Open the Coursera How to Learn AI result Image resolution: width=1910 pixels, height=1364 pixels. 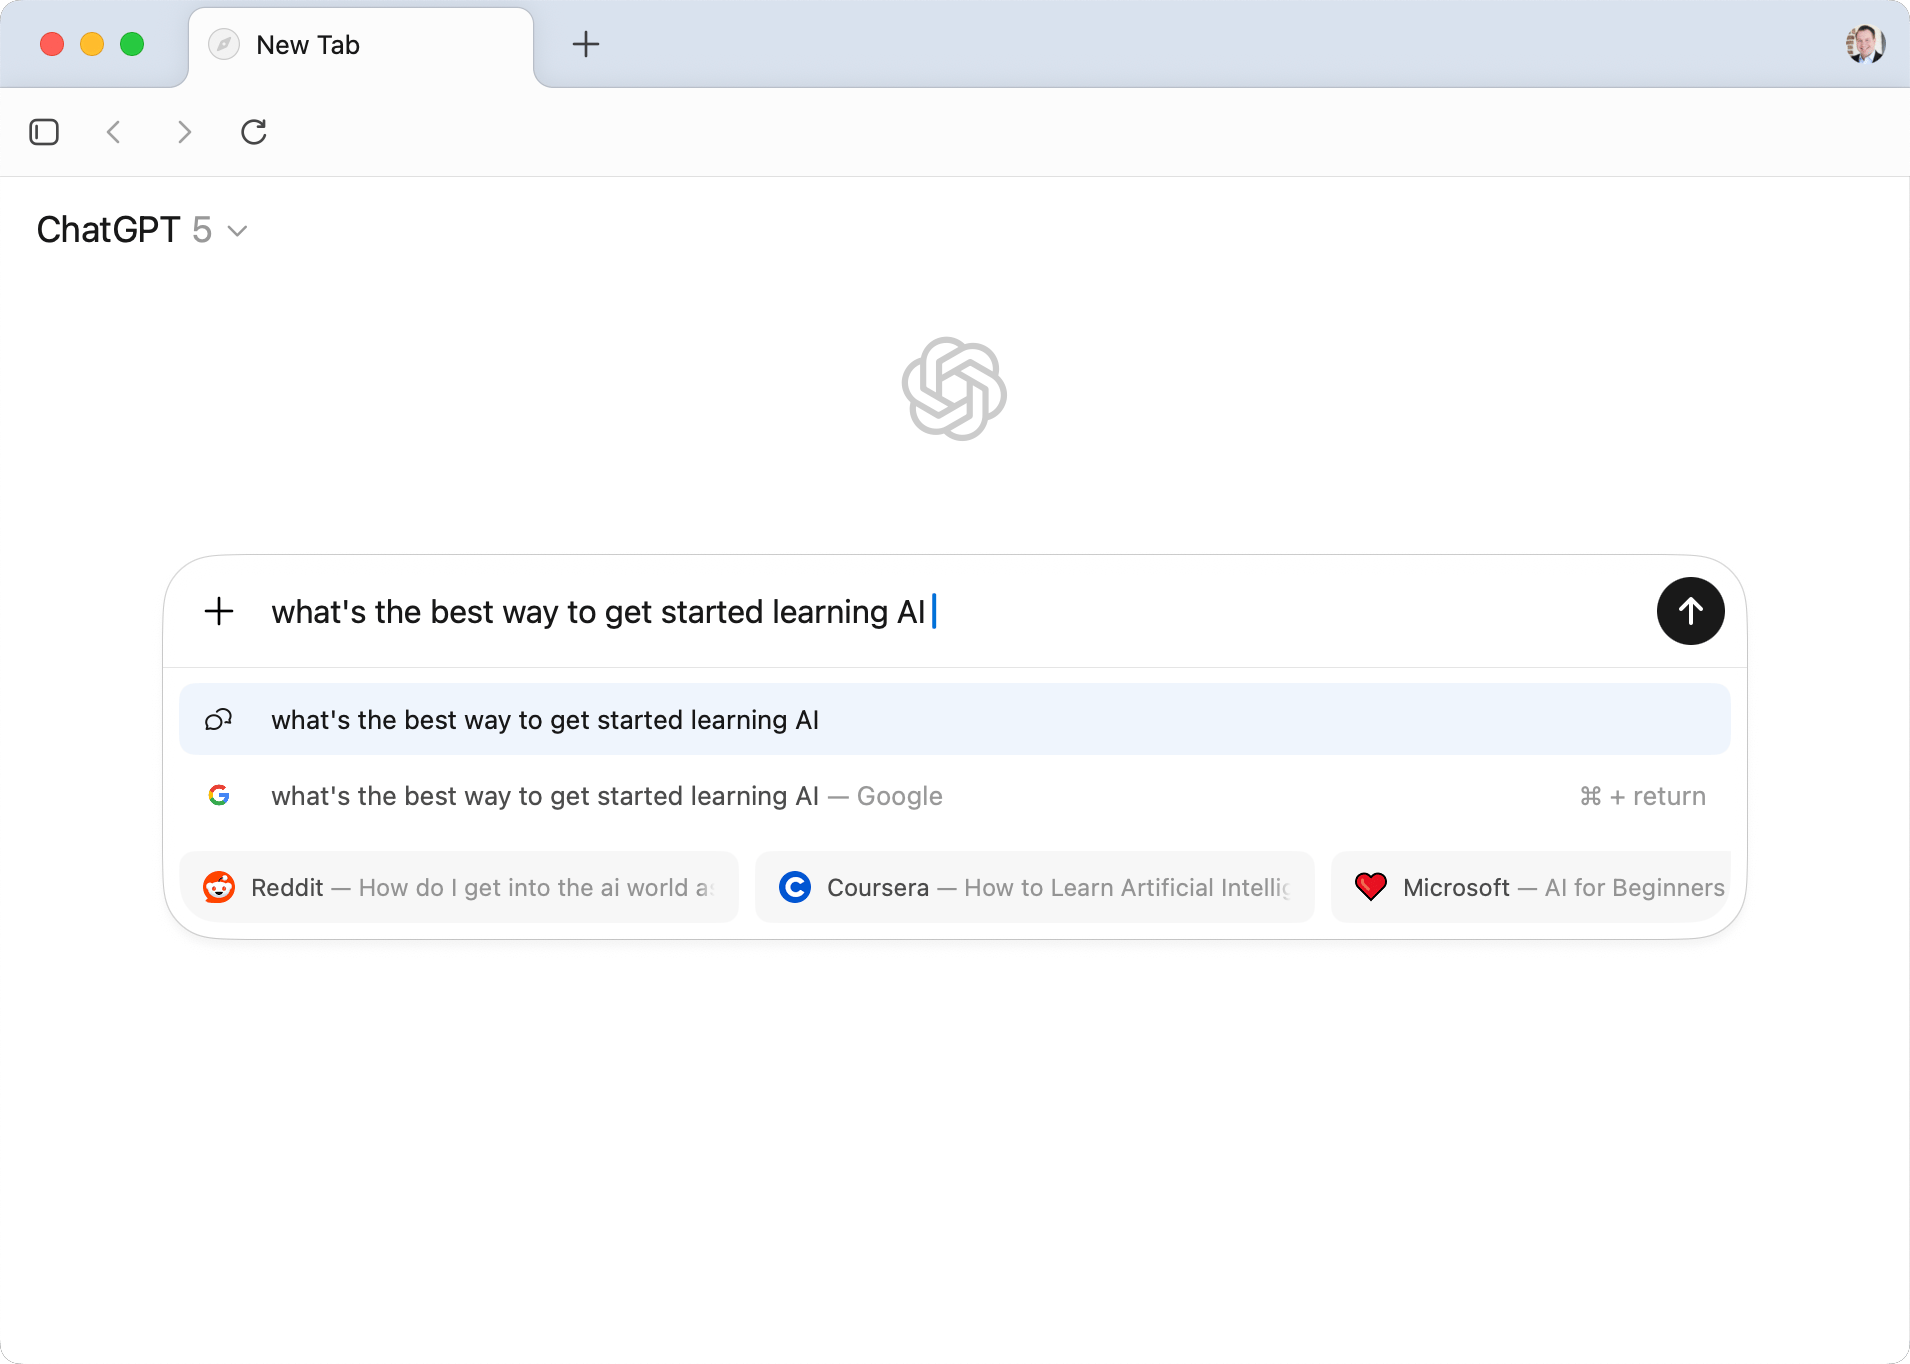[x=1035, y=887]
